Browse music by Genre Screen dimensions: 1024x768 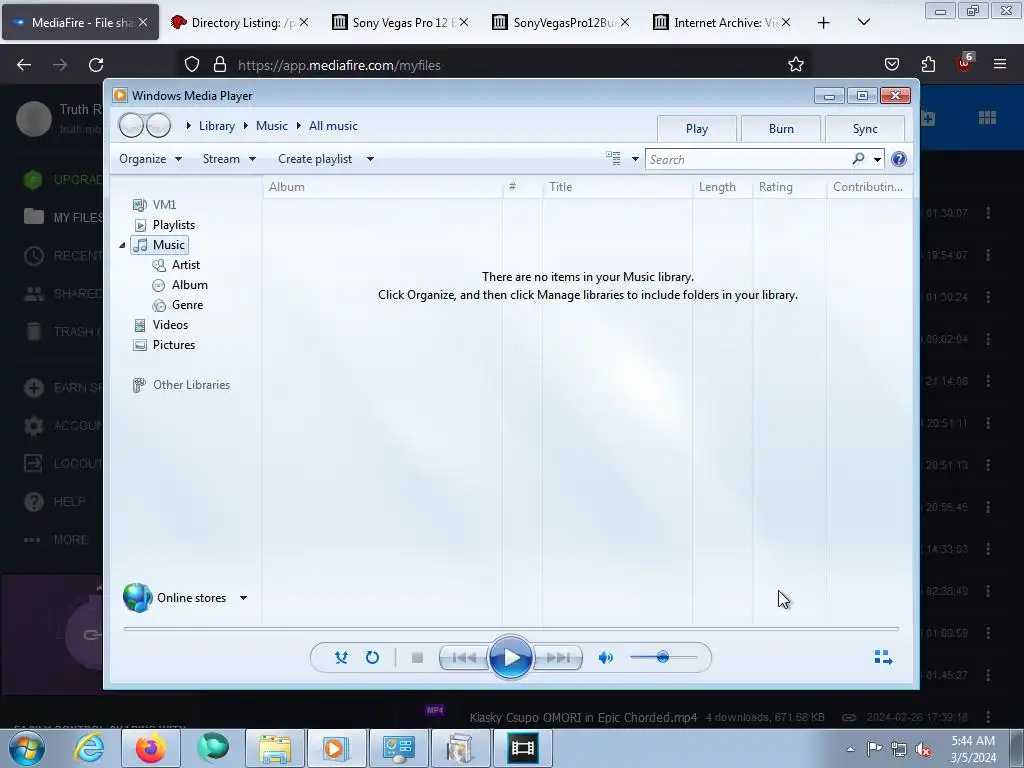(187, 305)
